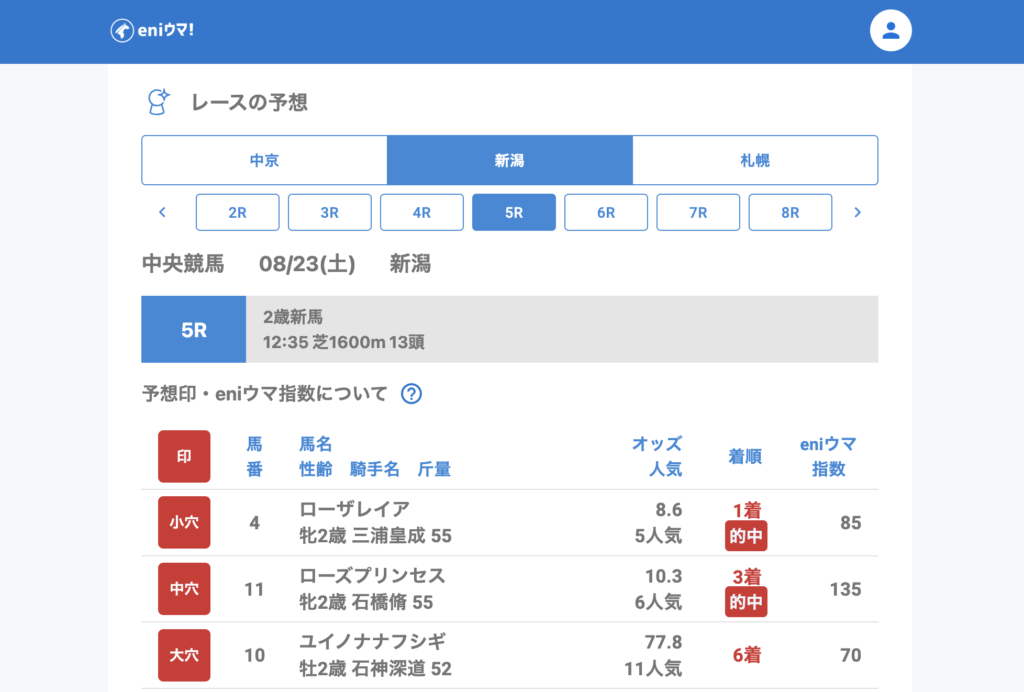Switch to the 中京 racecourse tab
The height and width of the screenshot is (692, 1024).
pyautogui.click(x=264, y=160)
